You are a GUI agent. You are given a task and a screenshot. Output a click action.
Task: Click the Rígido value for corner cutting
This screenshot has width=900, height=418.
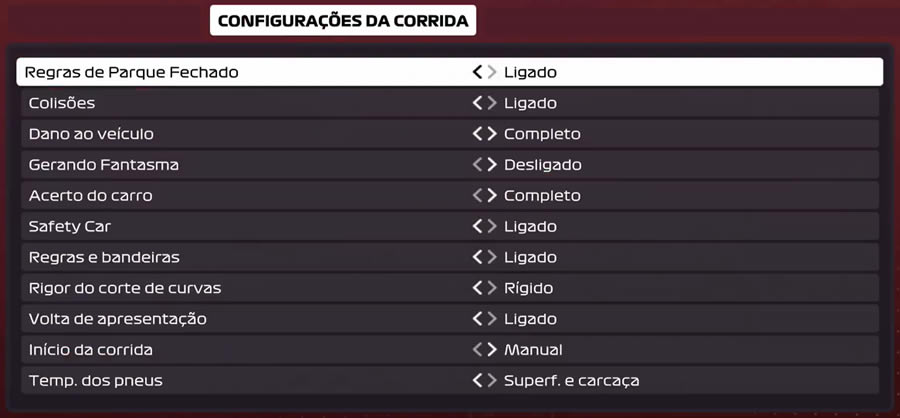[529, 288]
